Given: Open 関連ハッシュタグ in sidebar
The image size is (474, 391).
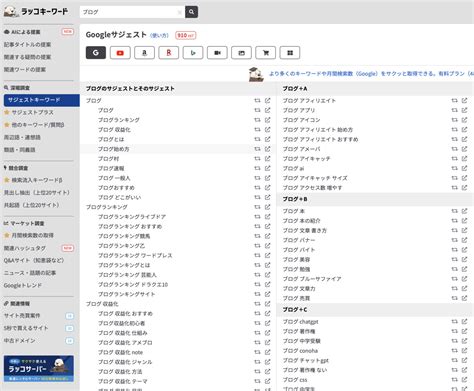Looking at the screenshot, I should click(x=25, y=248).
